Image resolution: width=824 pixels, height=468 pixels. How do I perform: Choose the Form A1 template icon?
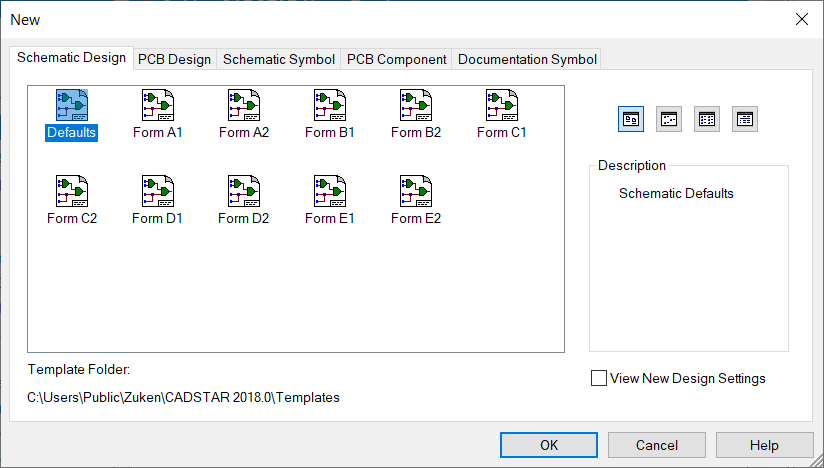pyautogui.click(x=158, y=105)
